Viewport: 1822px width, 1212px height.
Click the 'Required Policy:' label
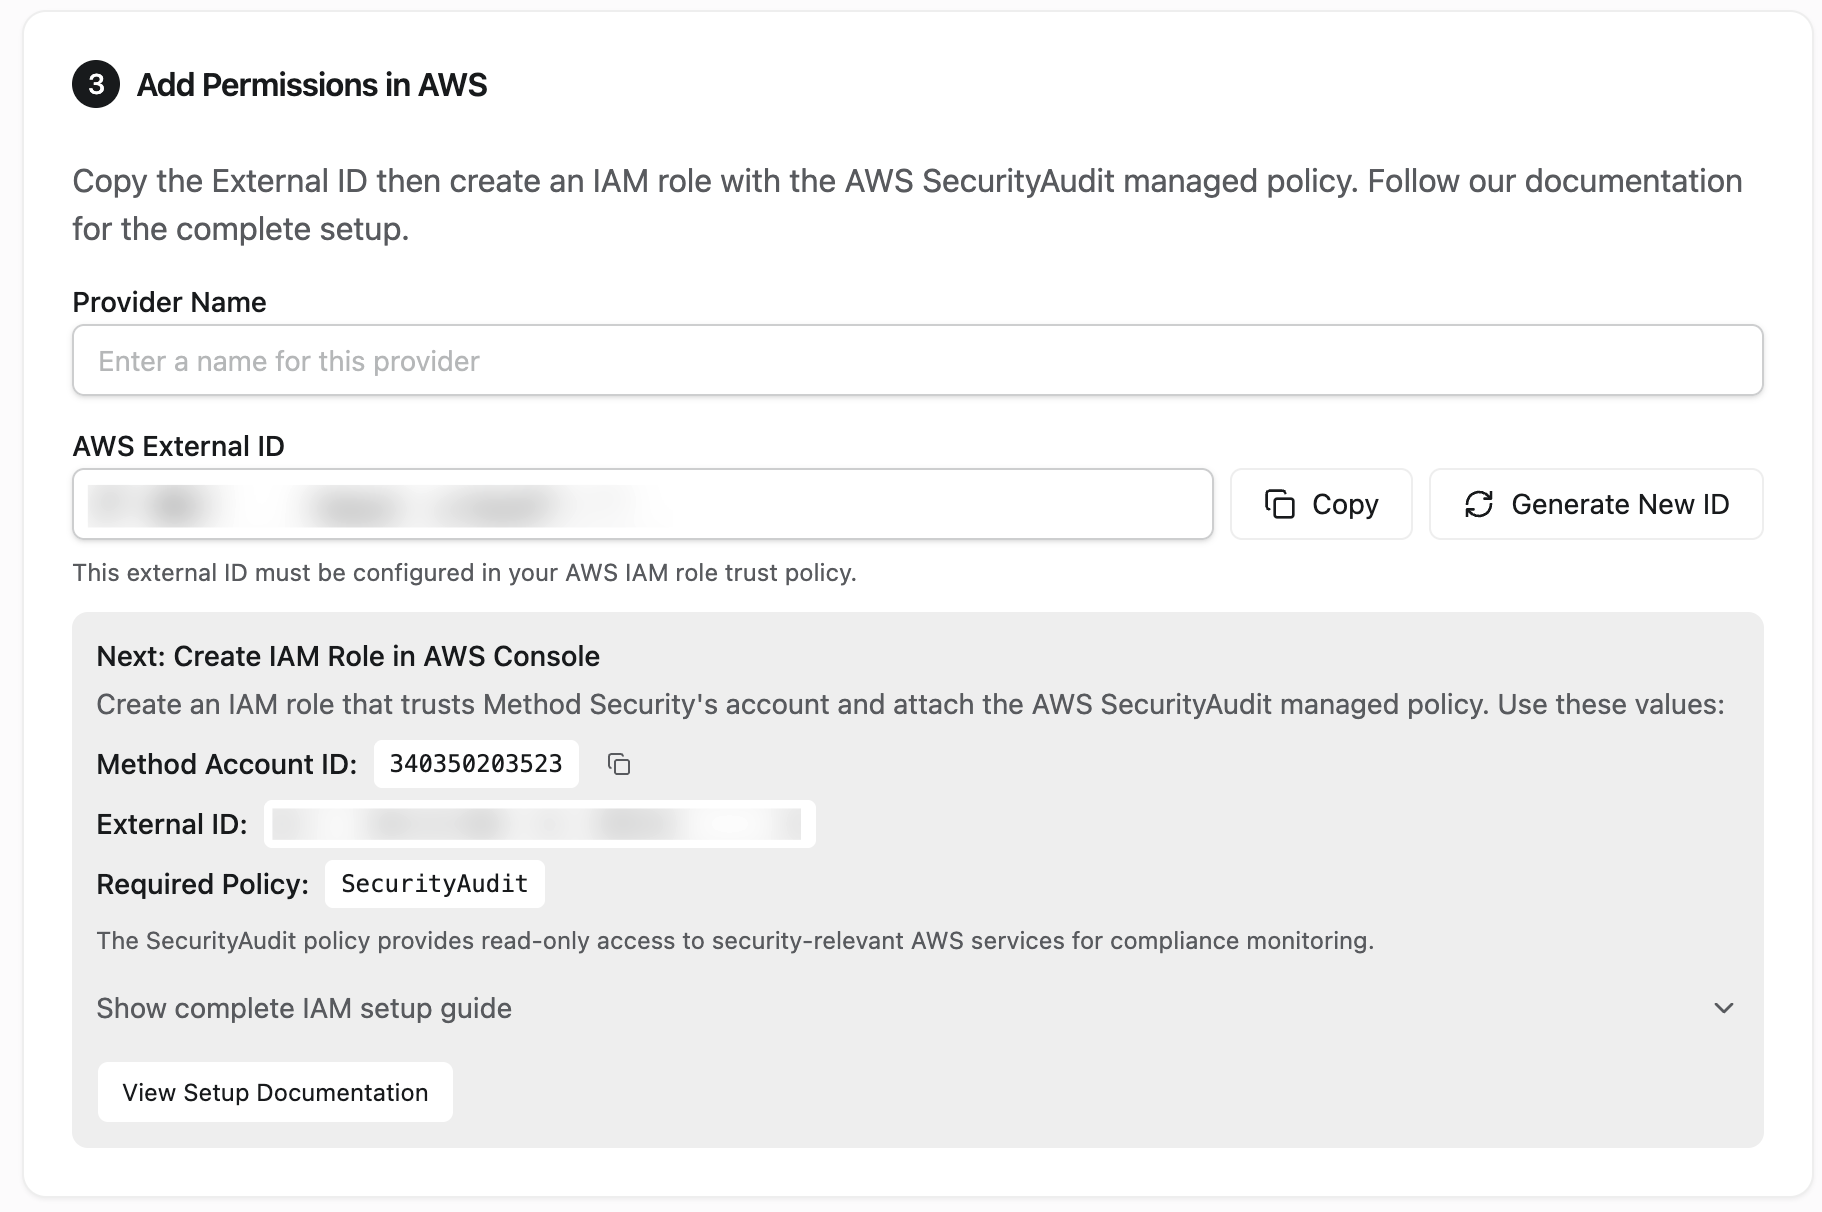(202, 884)
